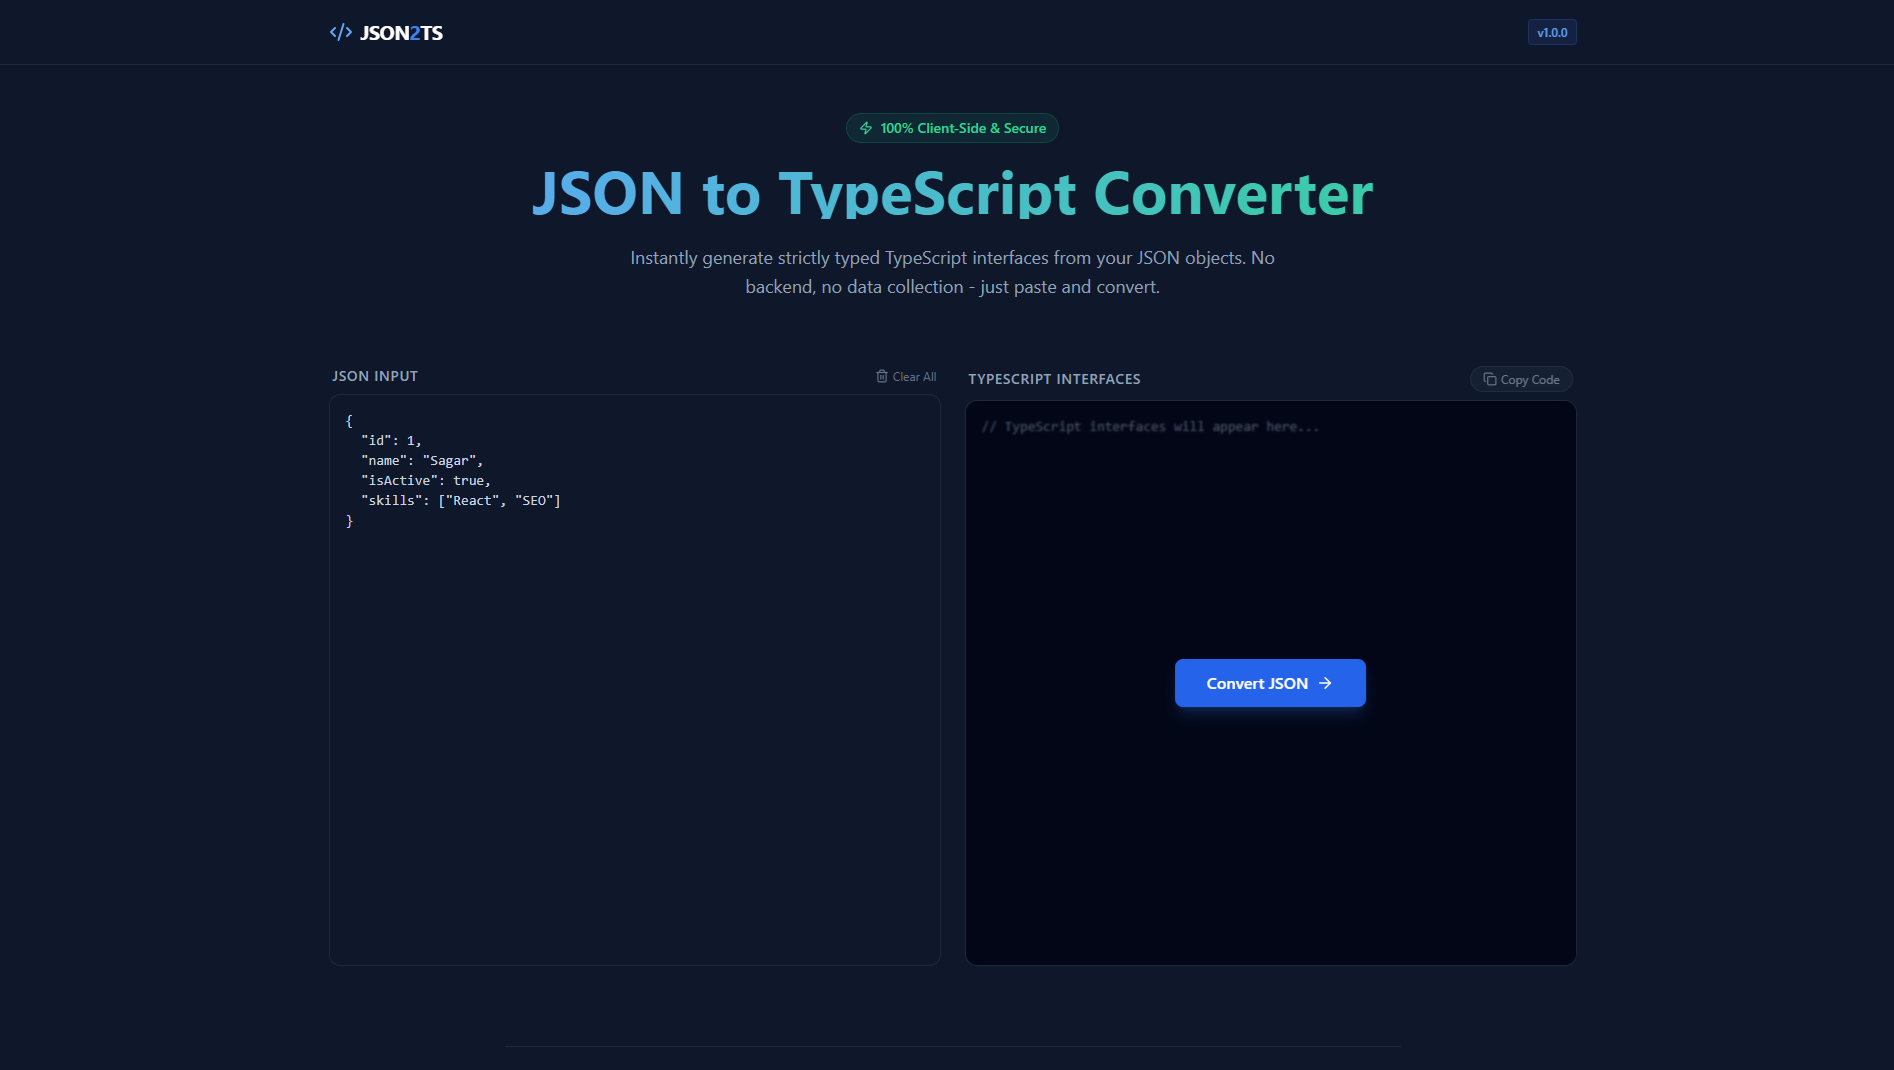Click the TYPESCRIPT INTERFACES panel label
The height and width of the screenshot is (1070, 1894).
[x=1054, y=379]
